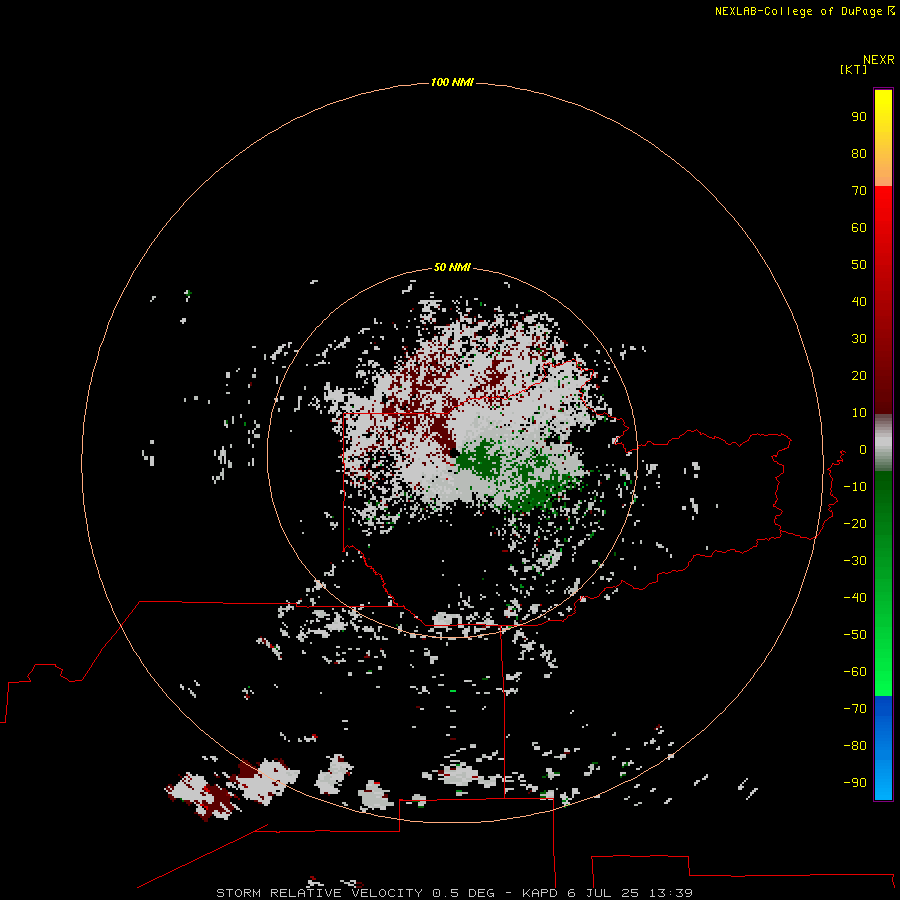Click the -40 value on velocity scale
900x900 pixels.
tap(855, 598)
